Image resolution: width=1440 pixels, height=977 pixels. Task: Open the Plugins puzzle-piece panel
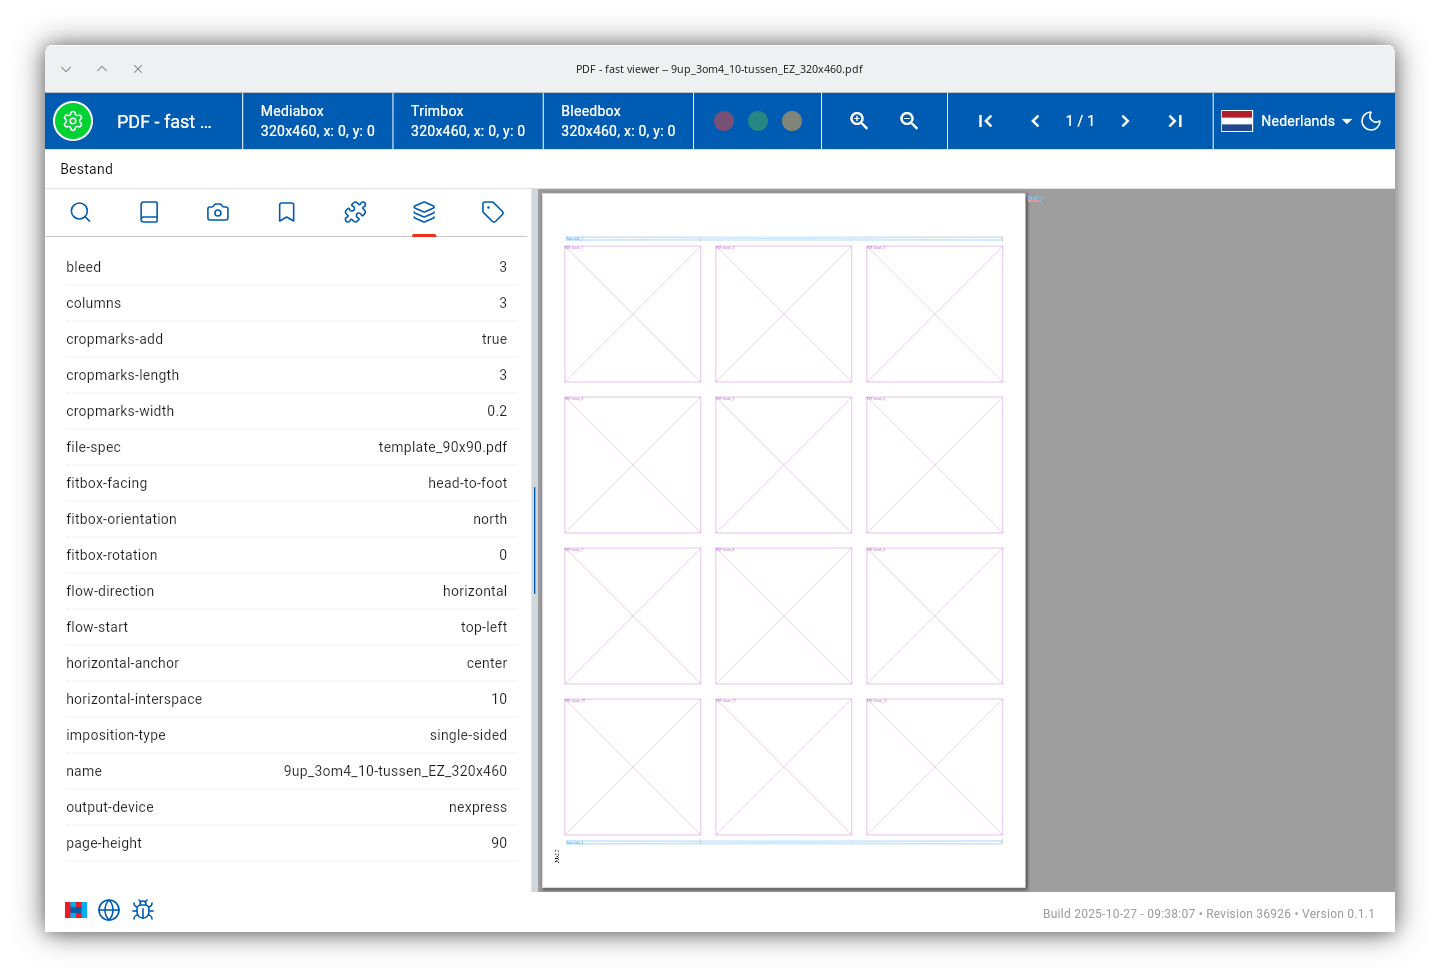pos(355,212)
